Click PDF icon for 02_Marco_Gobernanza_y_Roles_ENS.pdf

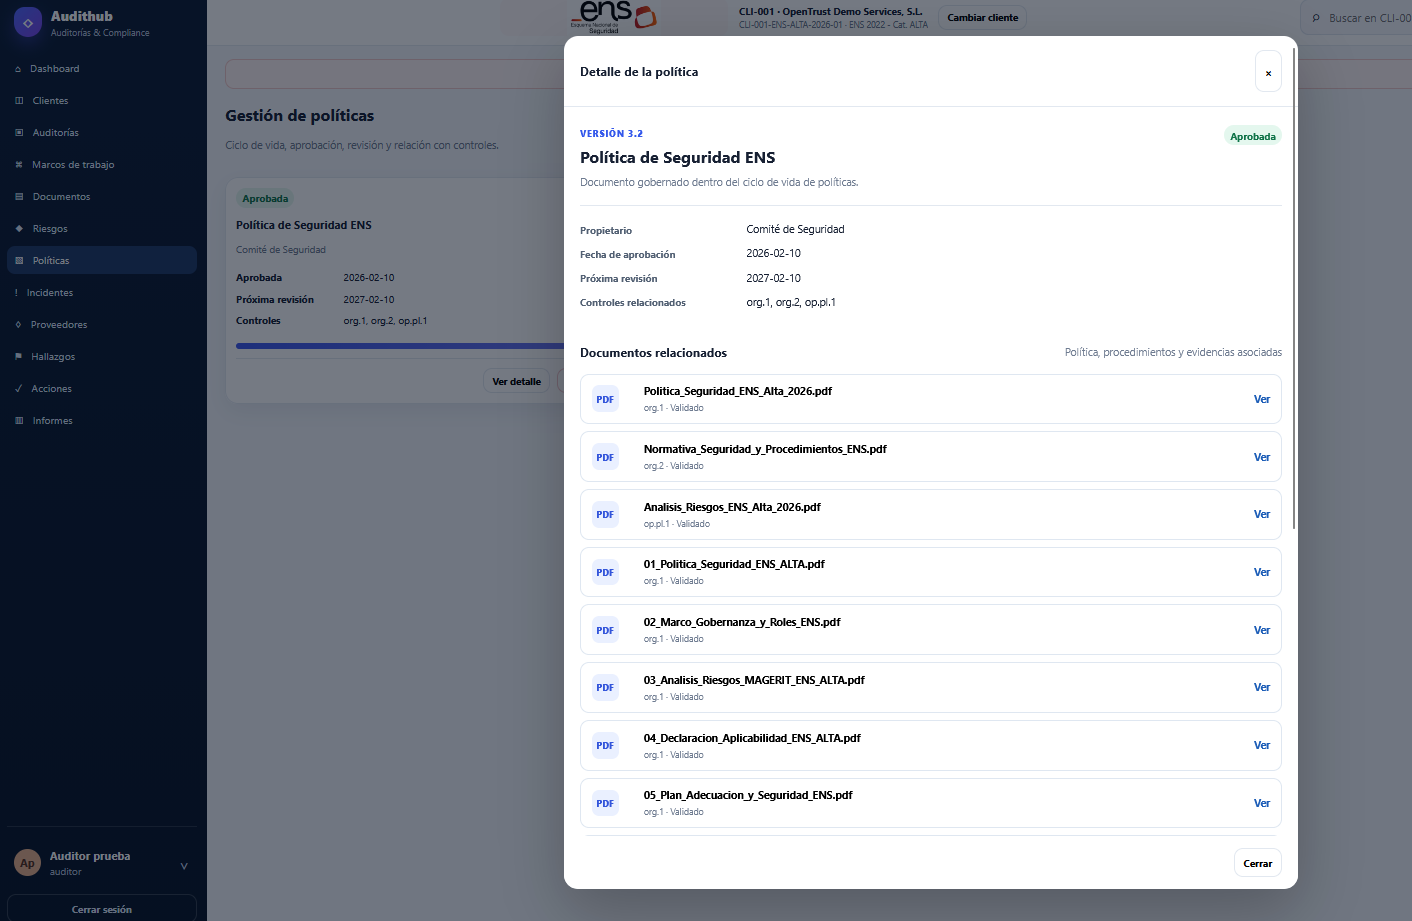pyautogui.click(x=605, y=630)
